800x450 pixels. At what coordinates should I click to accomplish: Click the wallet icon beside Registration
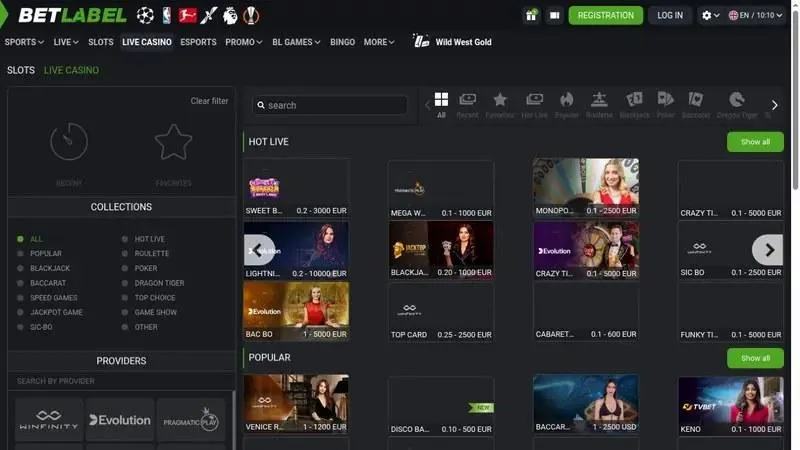tap(555, 15)
